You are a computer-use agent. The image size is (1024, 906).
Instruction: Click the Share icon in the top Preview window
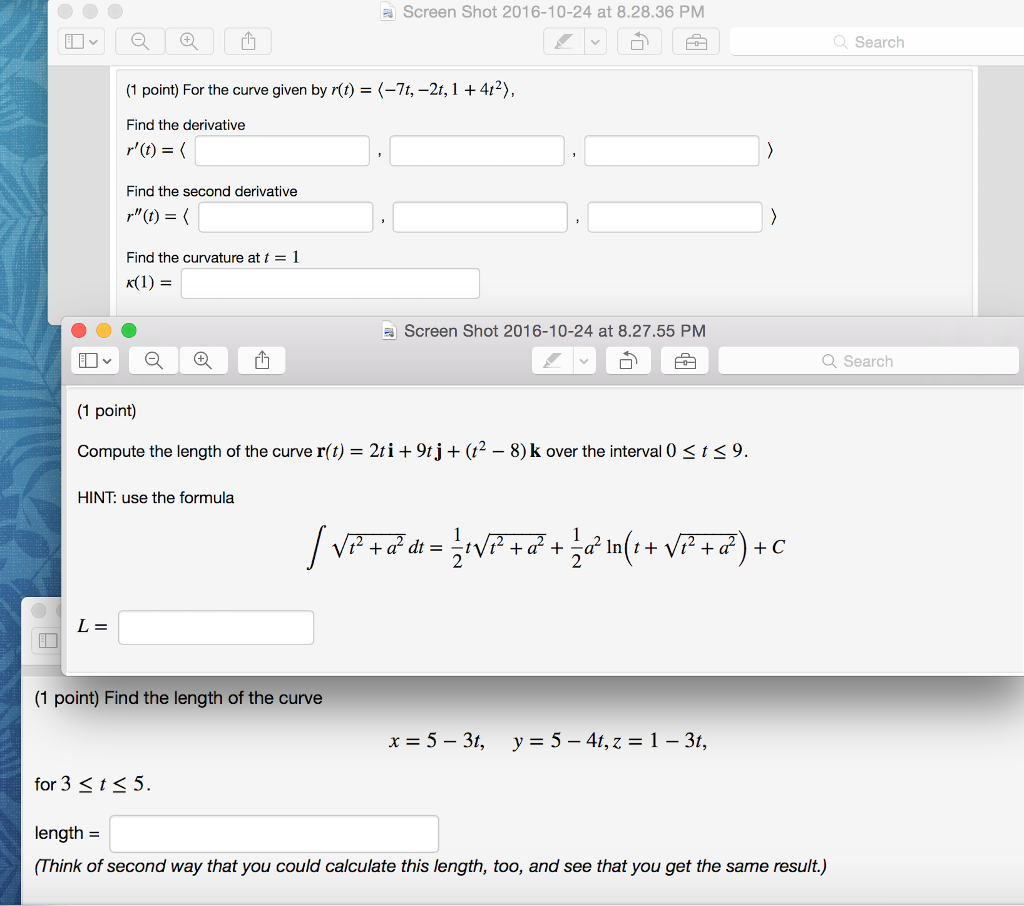(247, 41)
